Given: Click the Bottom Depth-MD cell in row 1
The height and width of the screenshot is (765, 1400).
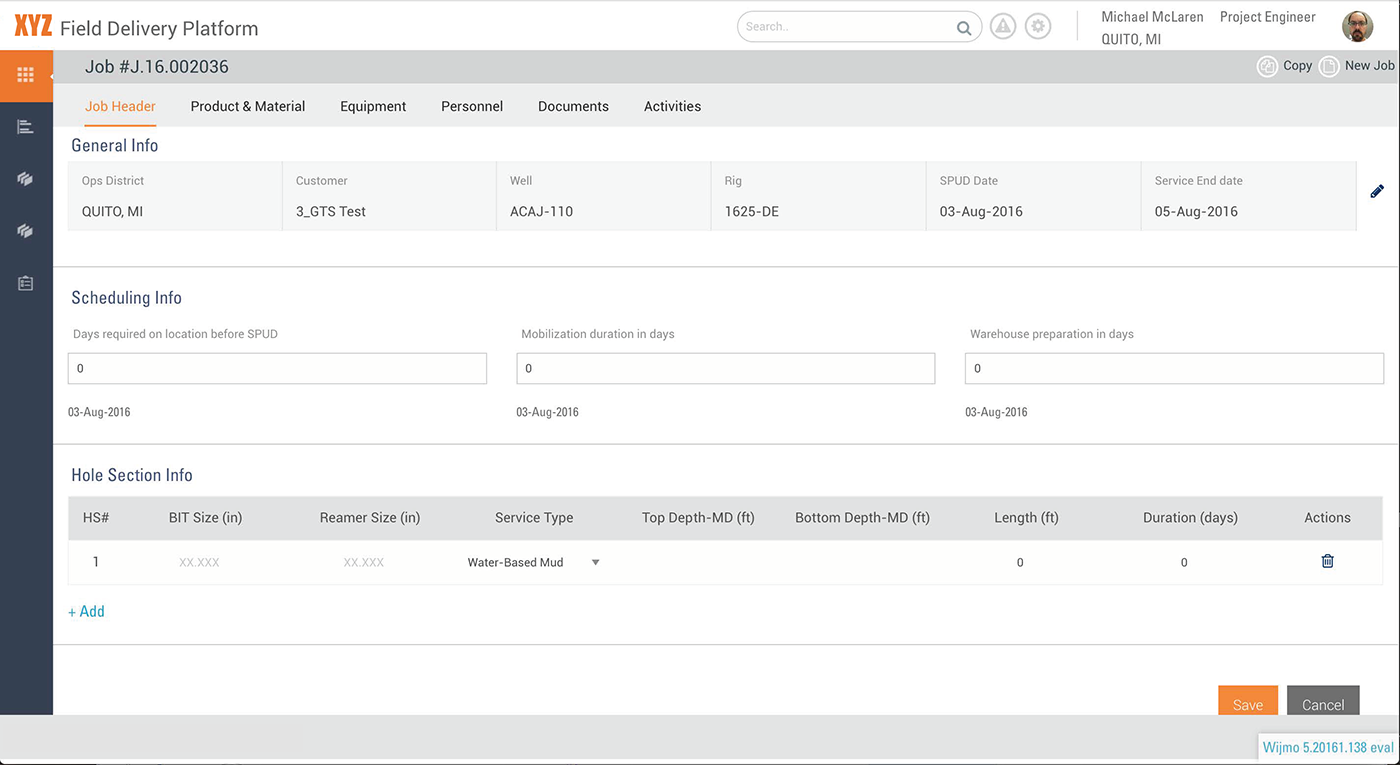Looking at the screenshot, I should point(862,563).
